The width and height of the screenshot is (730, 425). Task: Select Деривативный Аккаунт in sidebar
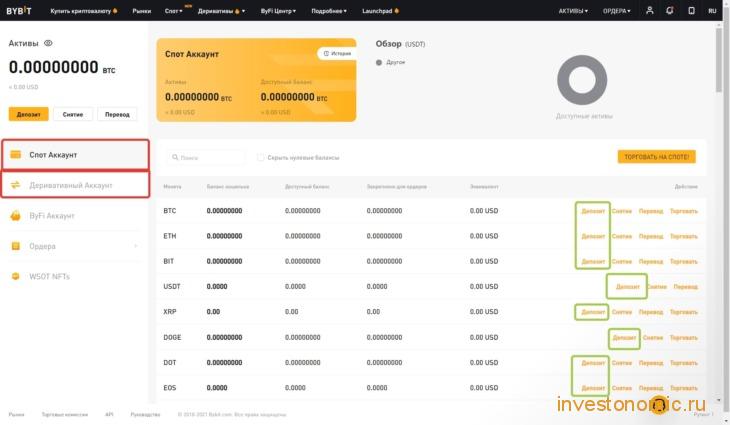click(75, 185)
